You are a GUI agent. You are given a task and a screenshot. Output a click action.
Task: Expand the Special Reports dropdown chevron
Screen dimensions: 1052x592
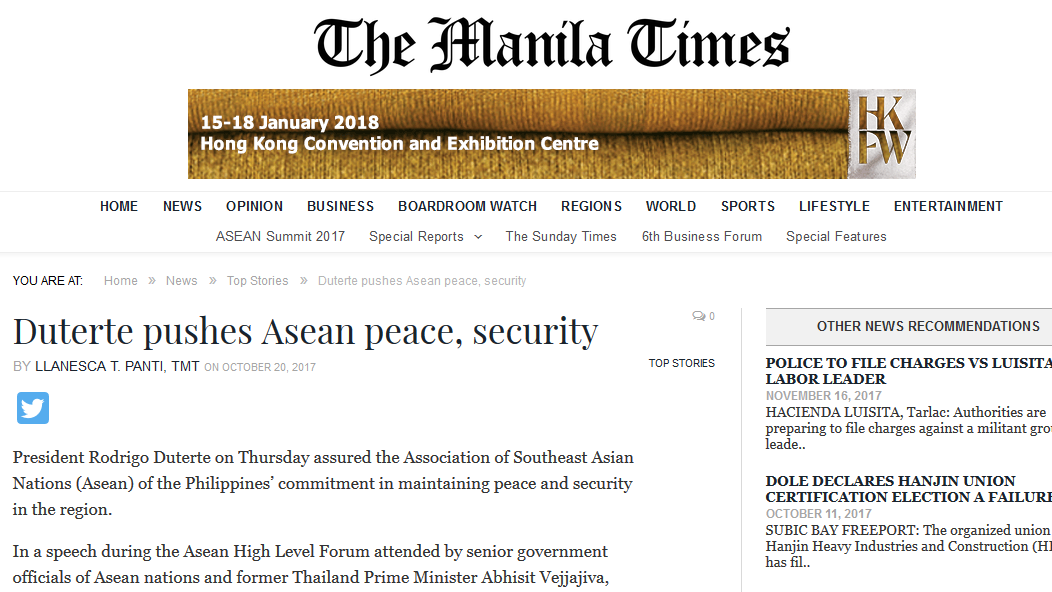478,237
